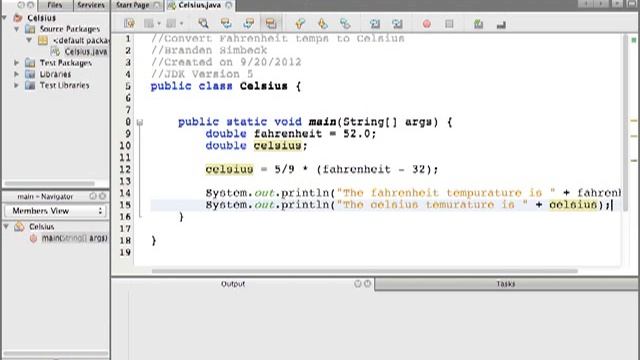Shift line right toolbar icon

(397, 24)
